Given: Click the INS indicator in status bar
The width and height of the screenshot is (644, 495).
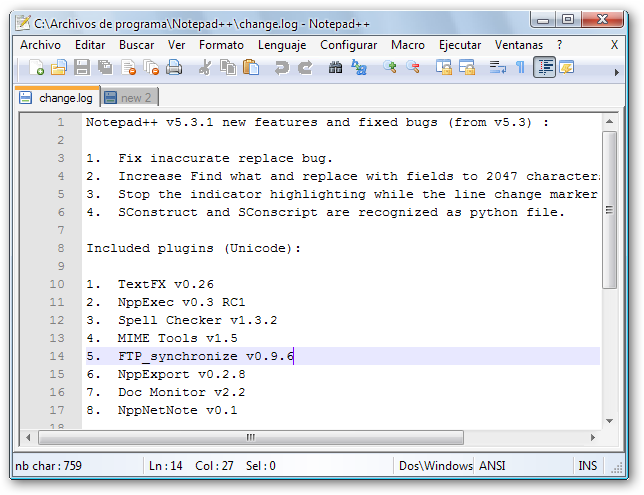Looking at the screenshot, I should [x=587, y=466].
